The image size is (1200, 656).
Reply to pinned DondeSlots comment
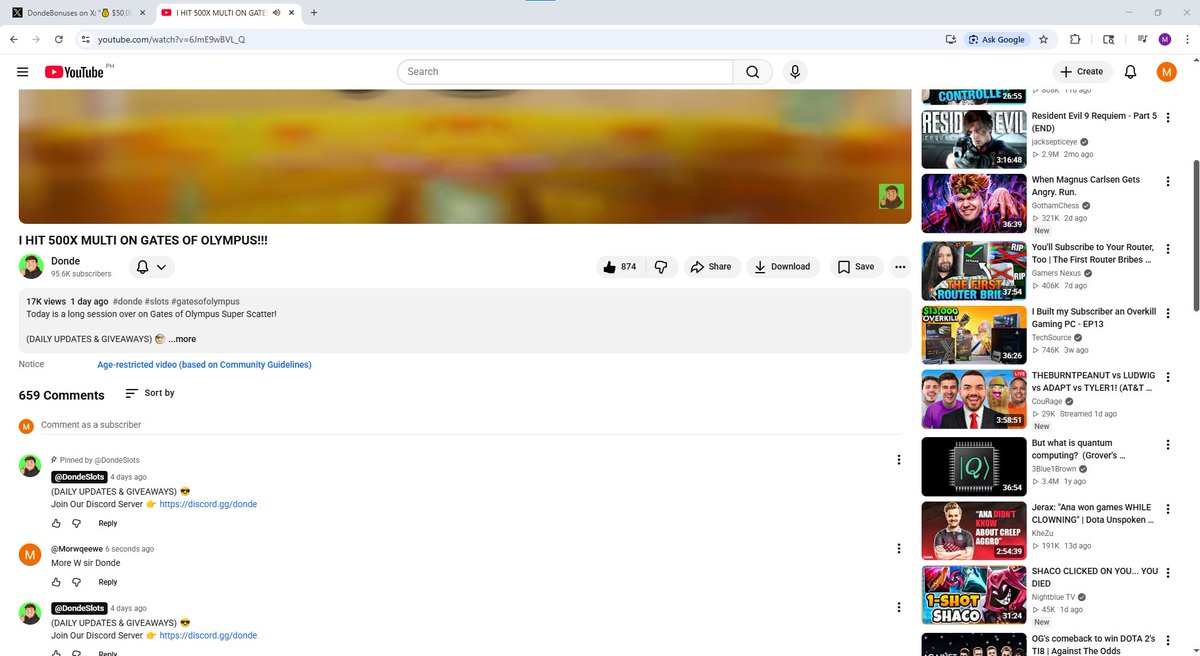click(x=108, y=524)
